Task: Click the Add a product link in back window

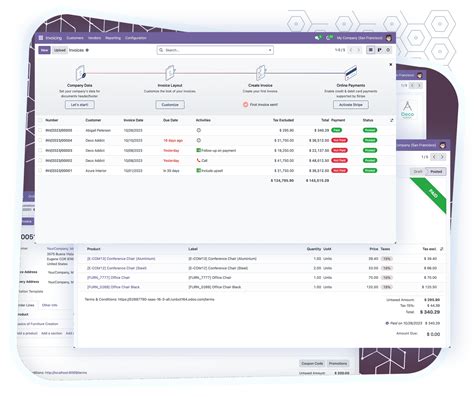Action: (27, 333)
